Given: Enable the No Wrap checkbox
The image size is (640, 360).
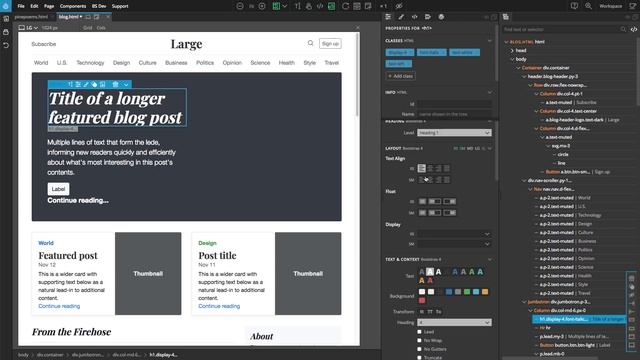Looking at the screenshot, I should [419, 340].
